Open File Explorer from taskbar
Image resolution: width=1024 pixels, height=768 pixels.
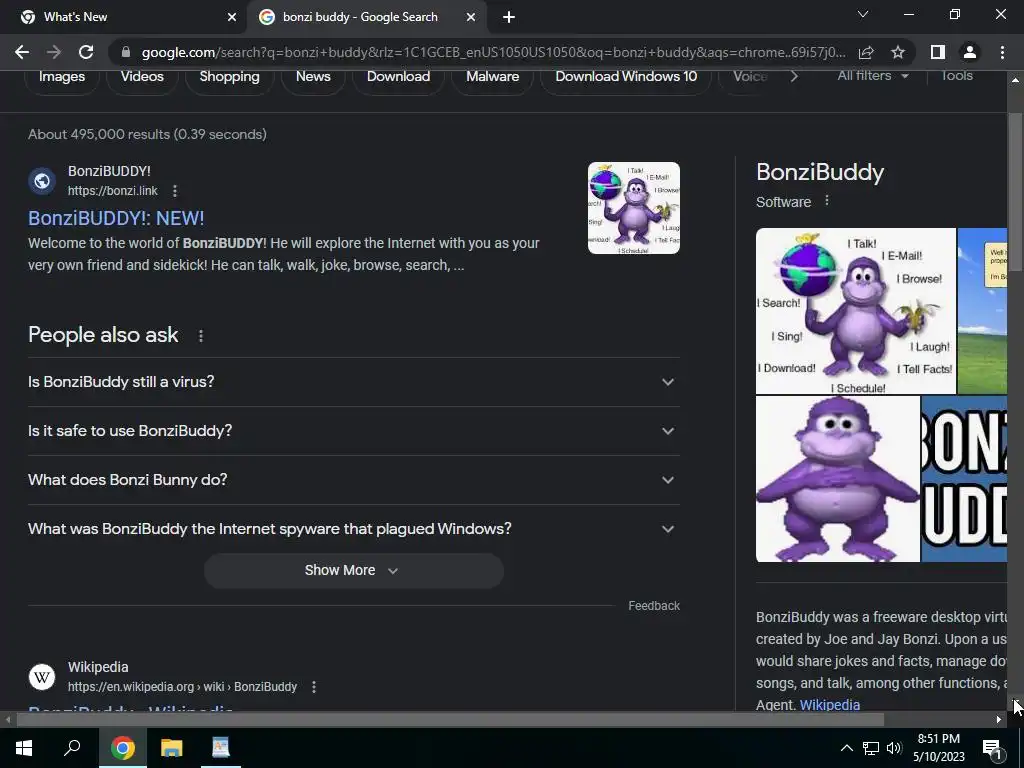click(x=172, y=748)
